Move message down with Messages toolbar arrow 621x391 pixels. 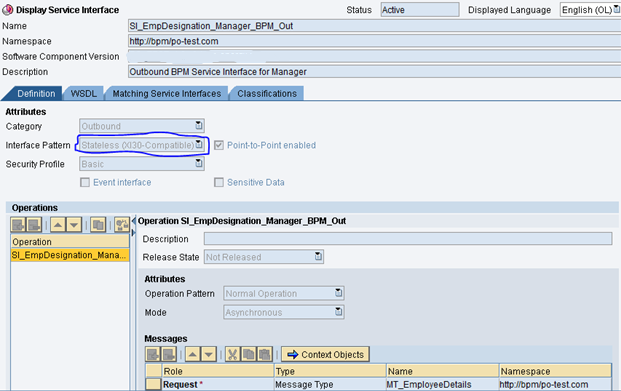point(209,354)
